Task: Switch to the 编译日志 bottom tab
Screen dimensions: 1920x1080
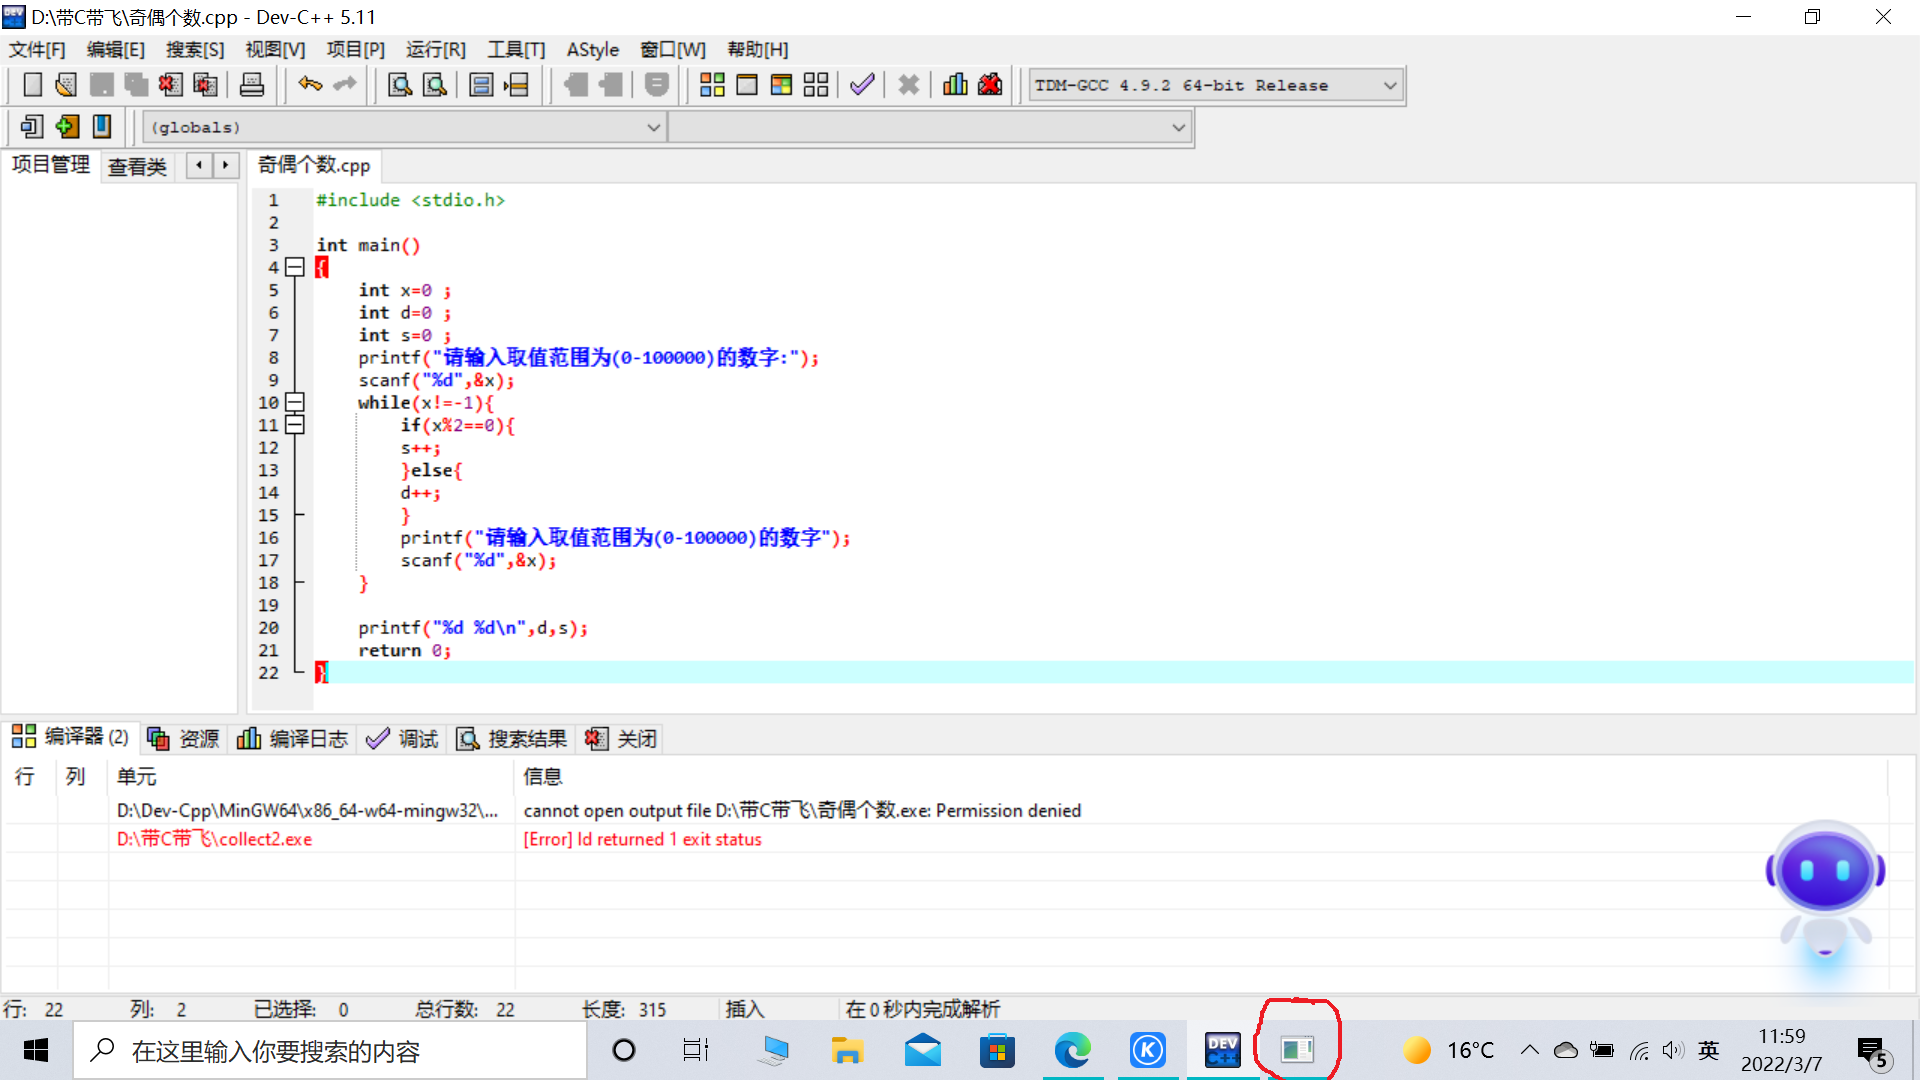Action: (293, 738)
